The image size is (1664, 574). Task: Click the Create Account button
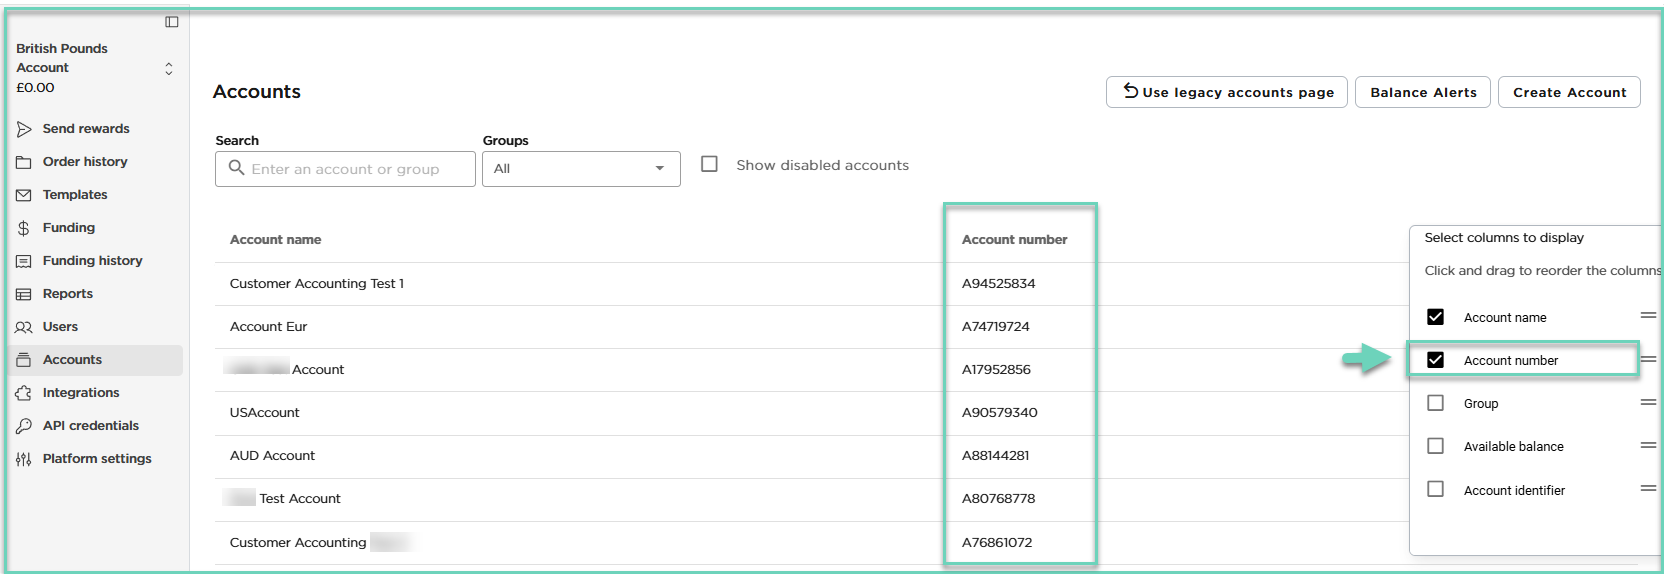1569,92
